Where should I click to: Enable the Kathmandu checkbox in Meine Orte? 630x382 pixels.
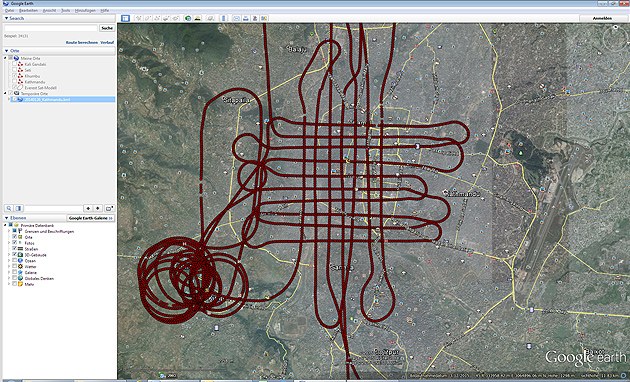14,82
